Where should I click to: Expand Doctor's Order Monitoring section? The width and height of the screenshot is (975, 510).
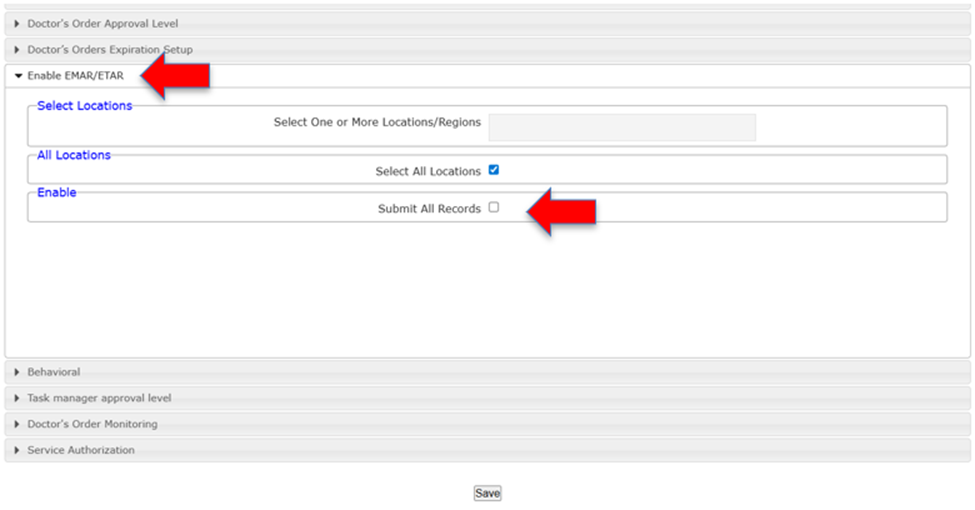[x=487, y=424]
